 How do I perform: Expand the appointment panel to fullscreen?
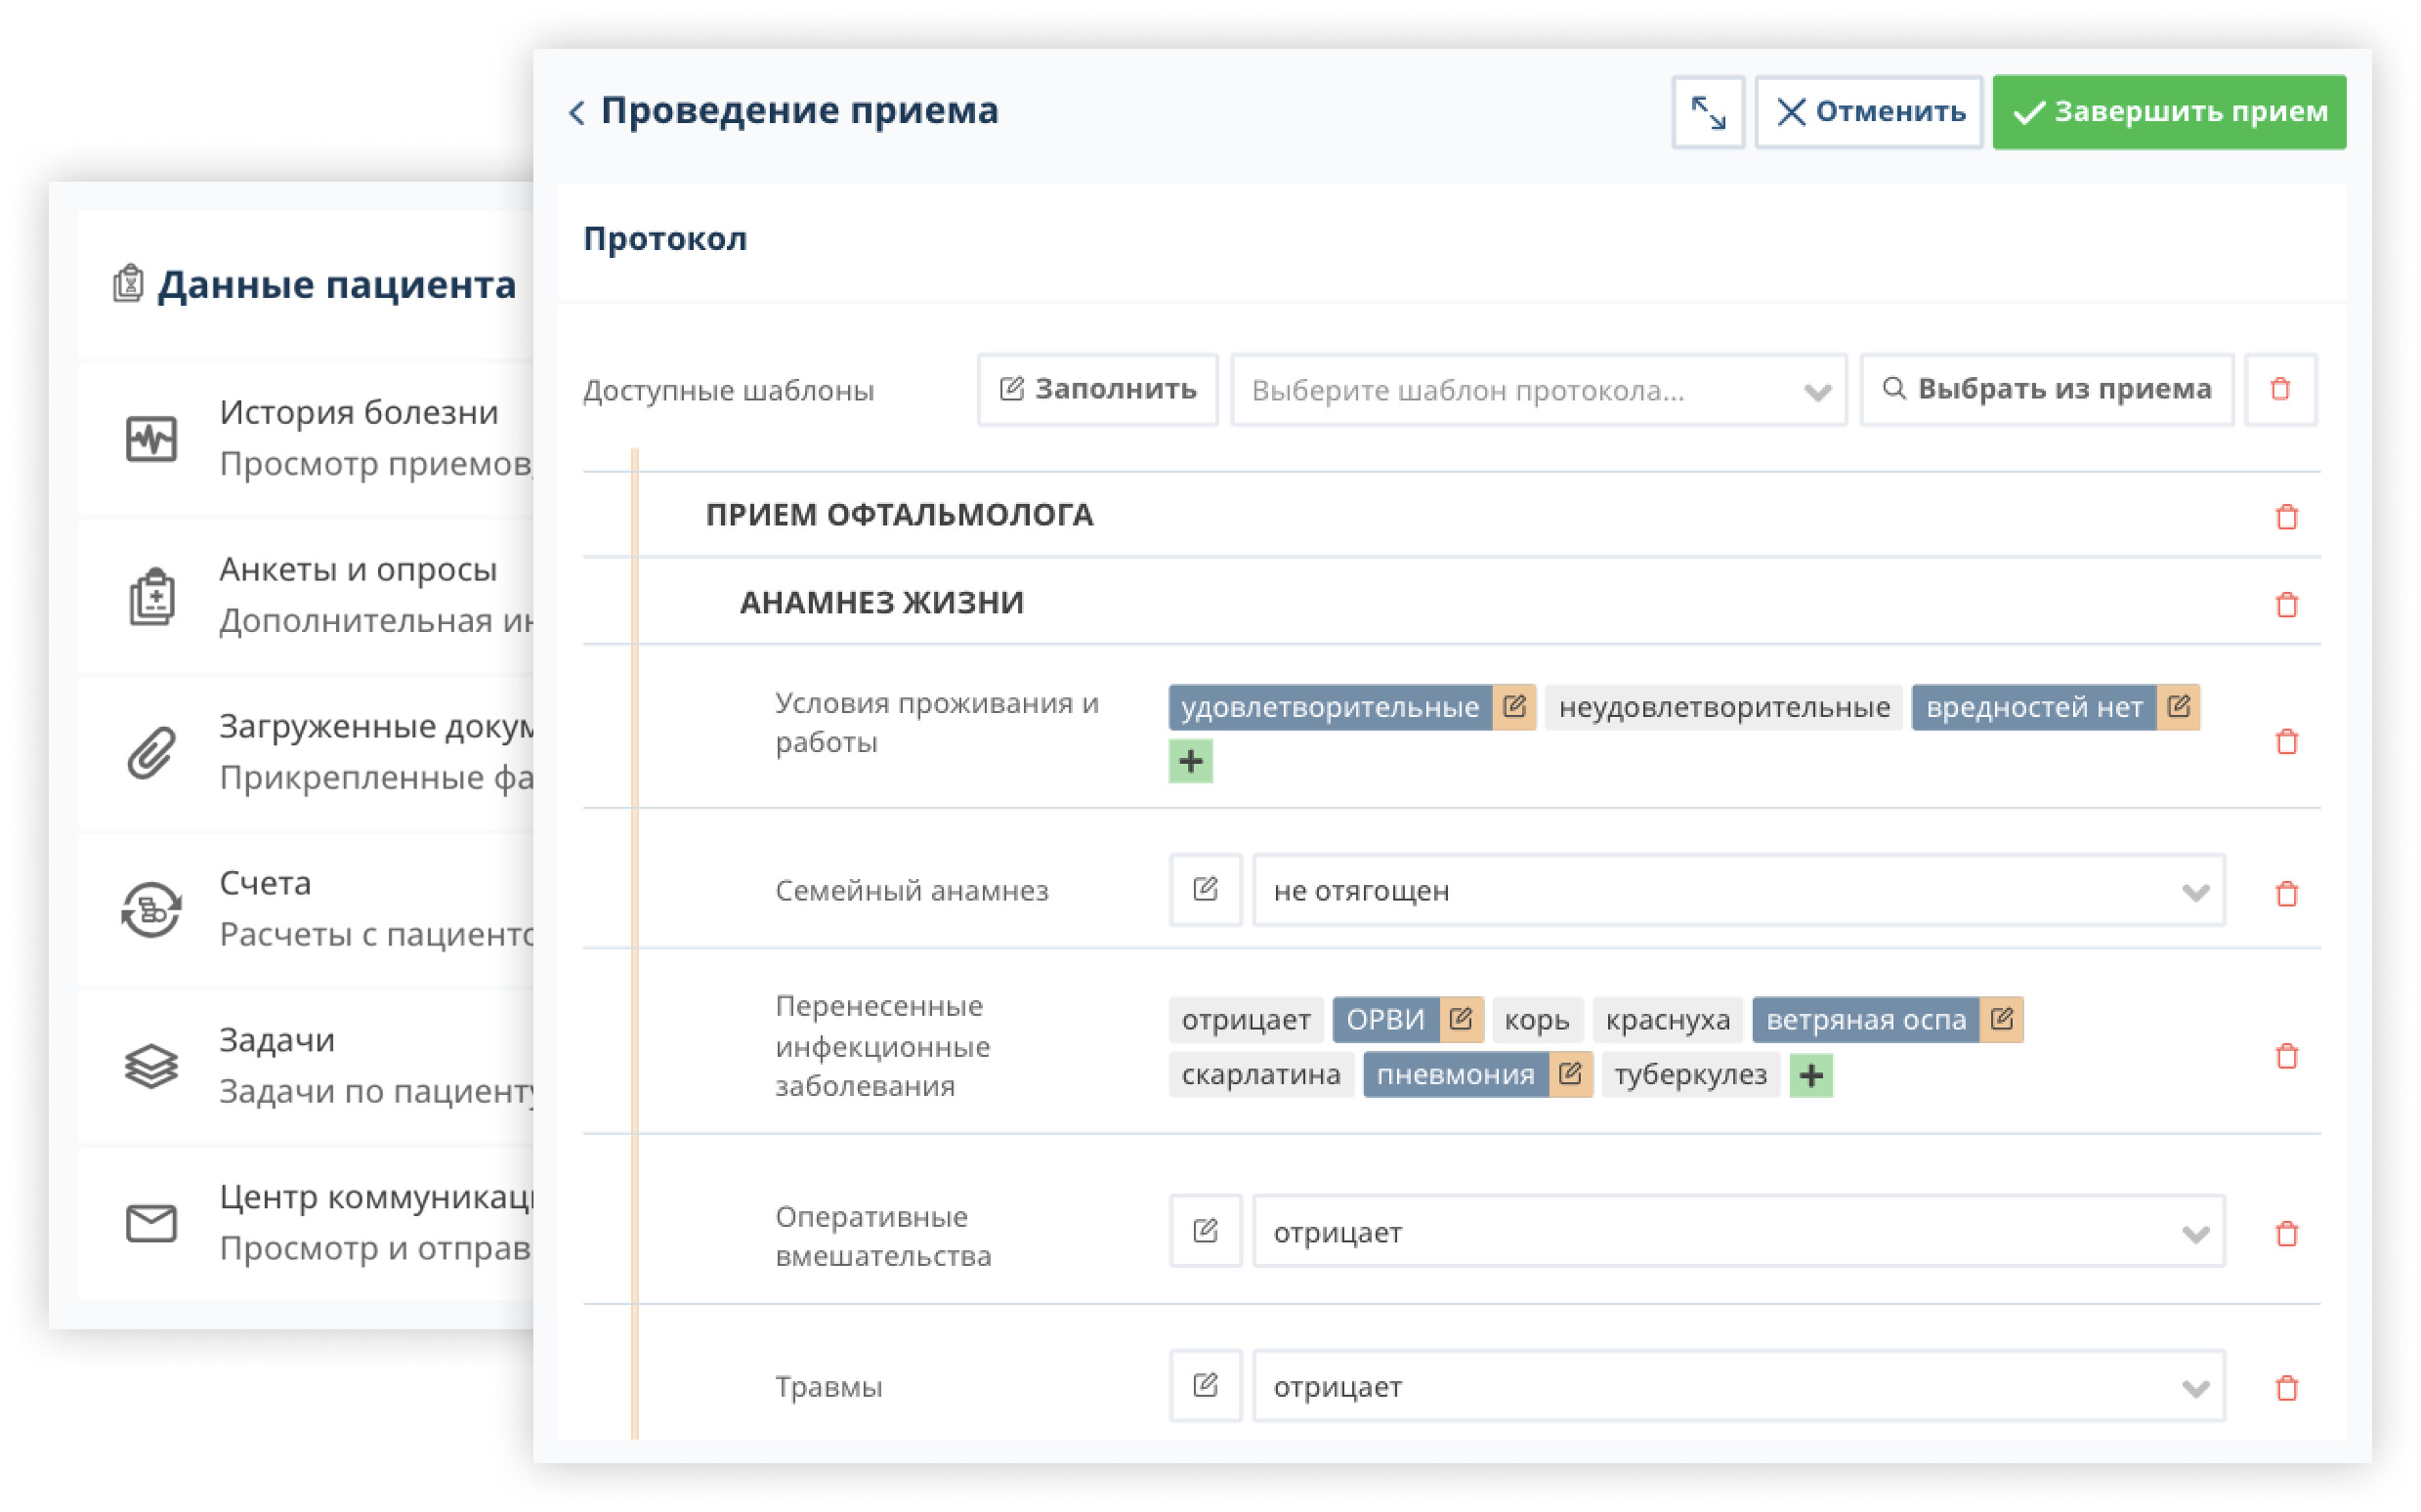pyautogui.click(x=1708, y=112)
